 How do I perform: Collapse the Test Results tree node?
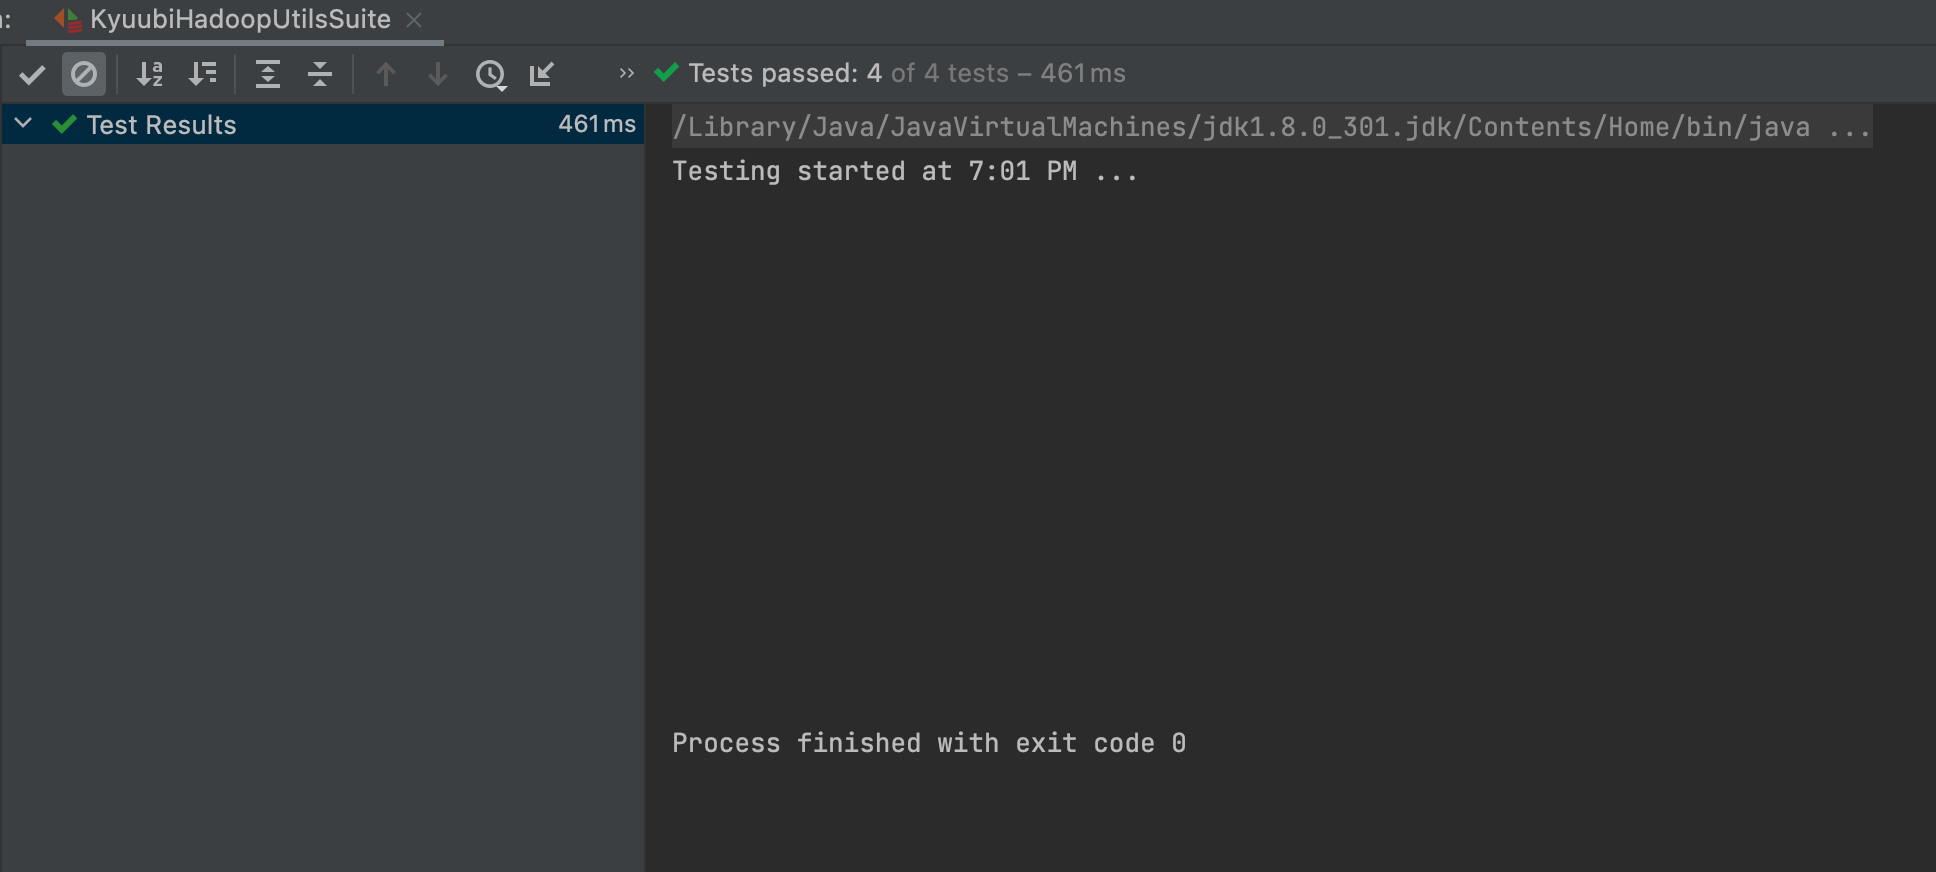[24, 123]
